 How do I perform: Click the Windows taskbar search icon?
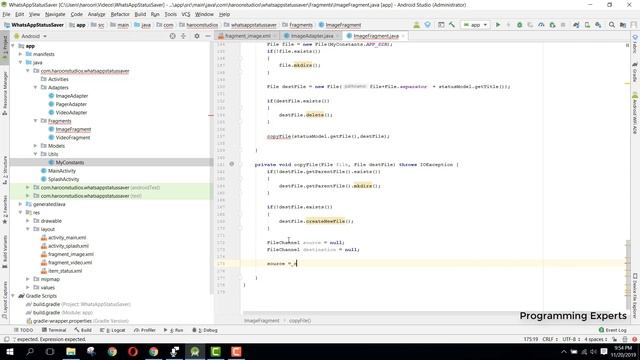[30, 351]
